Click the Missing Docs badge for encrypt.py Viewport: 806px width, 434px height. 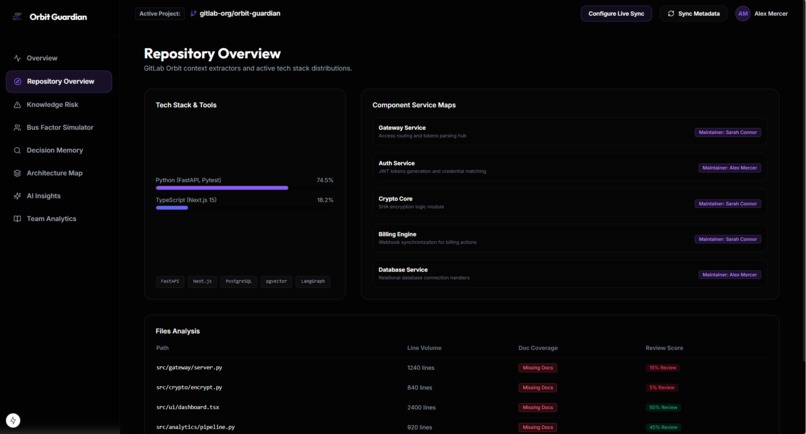click(538, 387)
